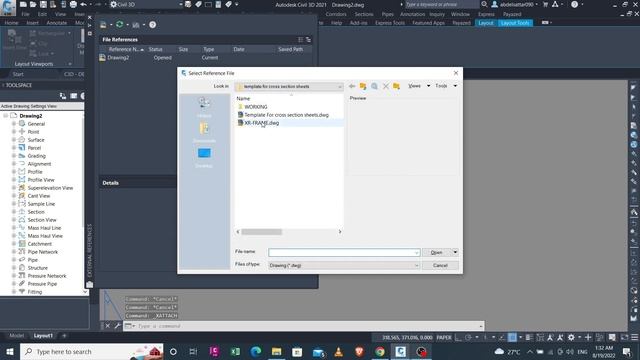Click Cancel in Select Reference File dialog
This screenshot has width=640, height=360.
[440, 265]
